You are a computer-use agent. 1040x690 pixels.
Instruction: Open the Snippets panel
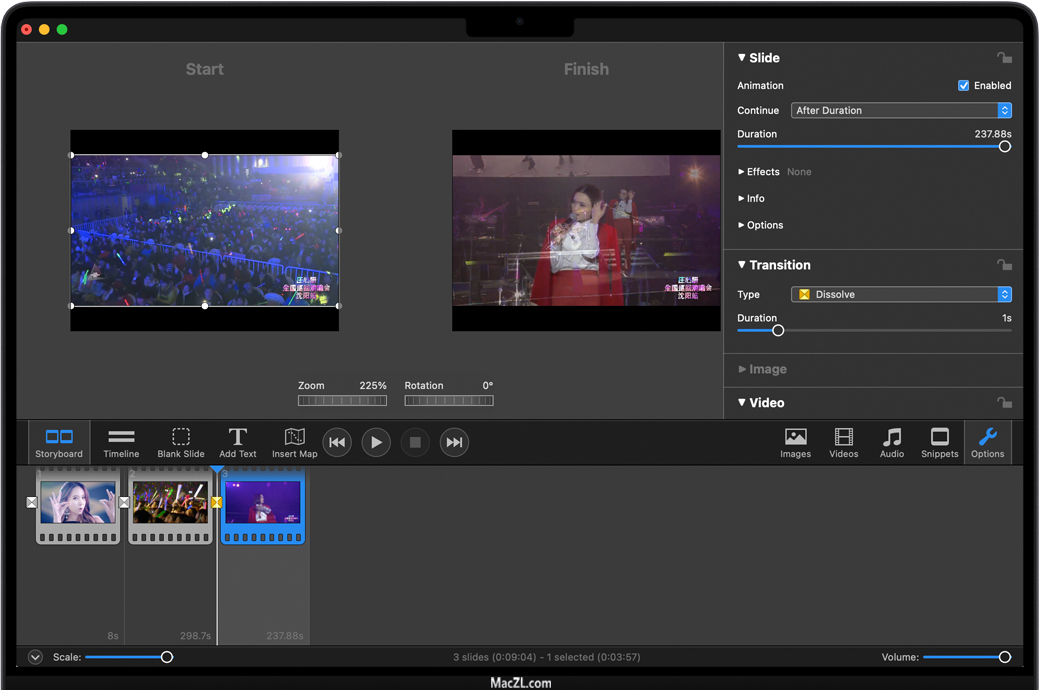coord(940,442)
